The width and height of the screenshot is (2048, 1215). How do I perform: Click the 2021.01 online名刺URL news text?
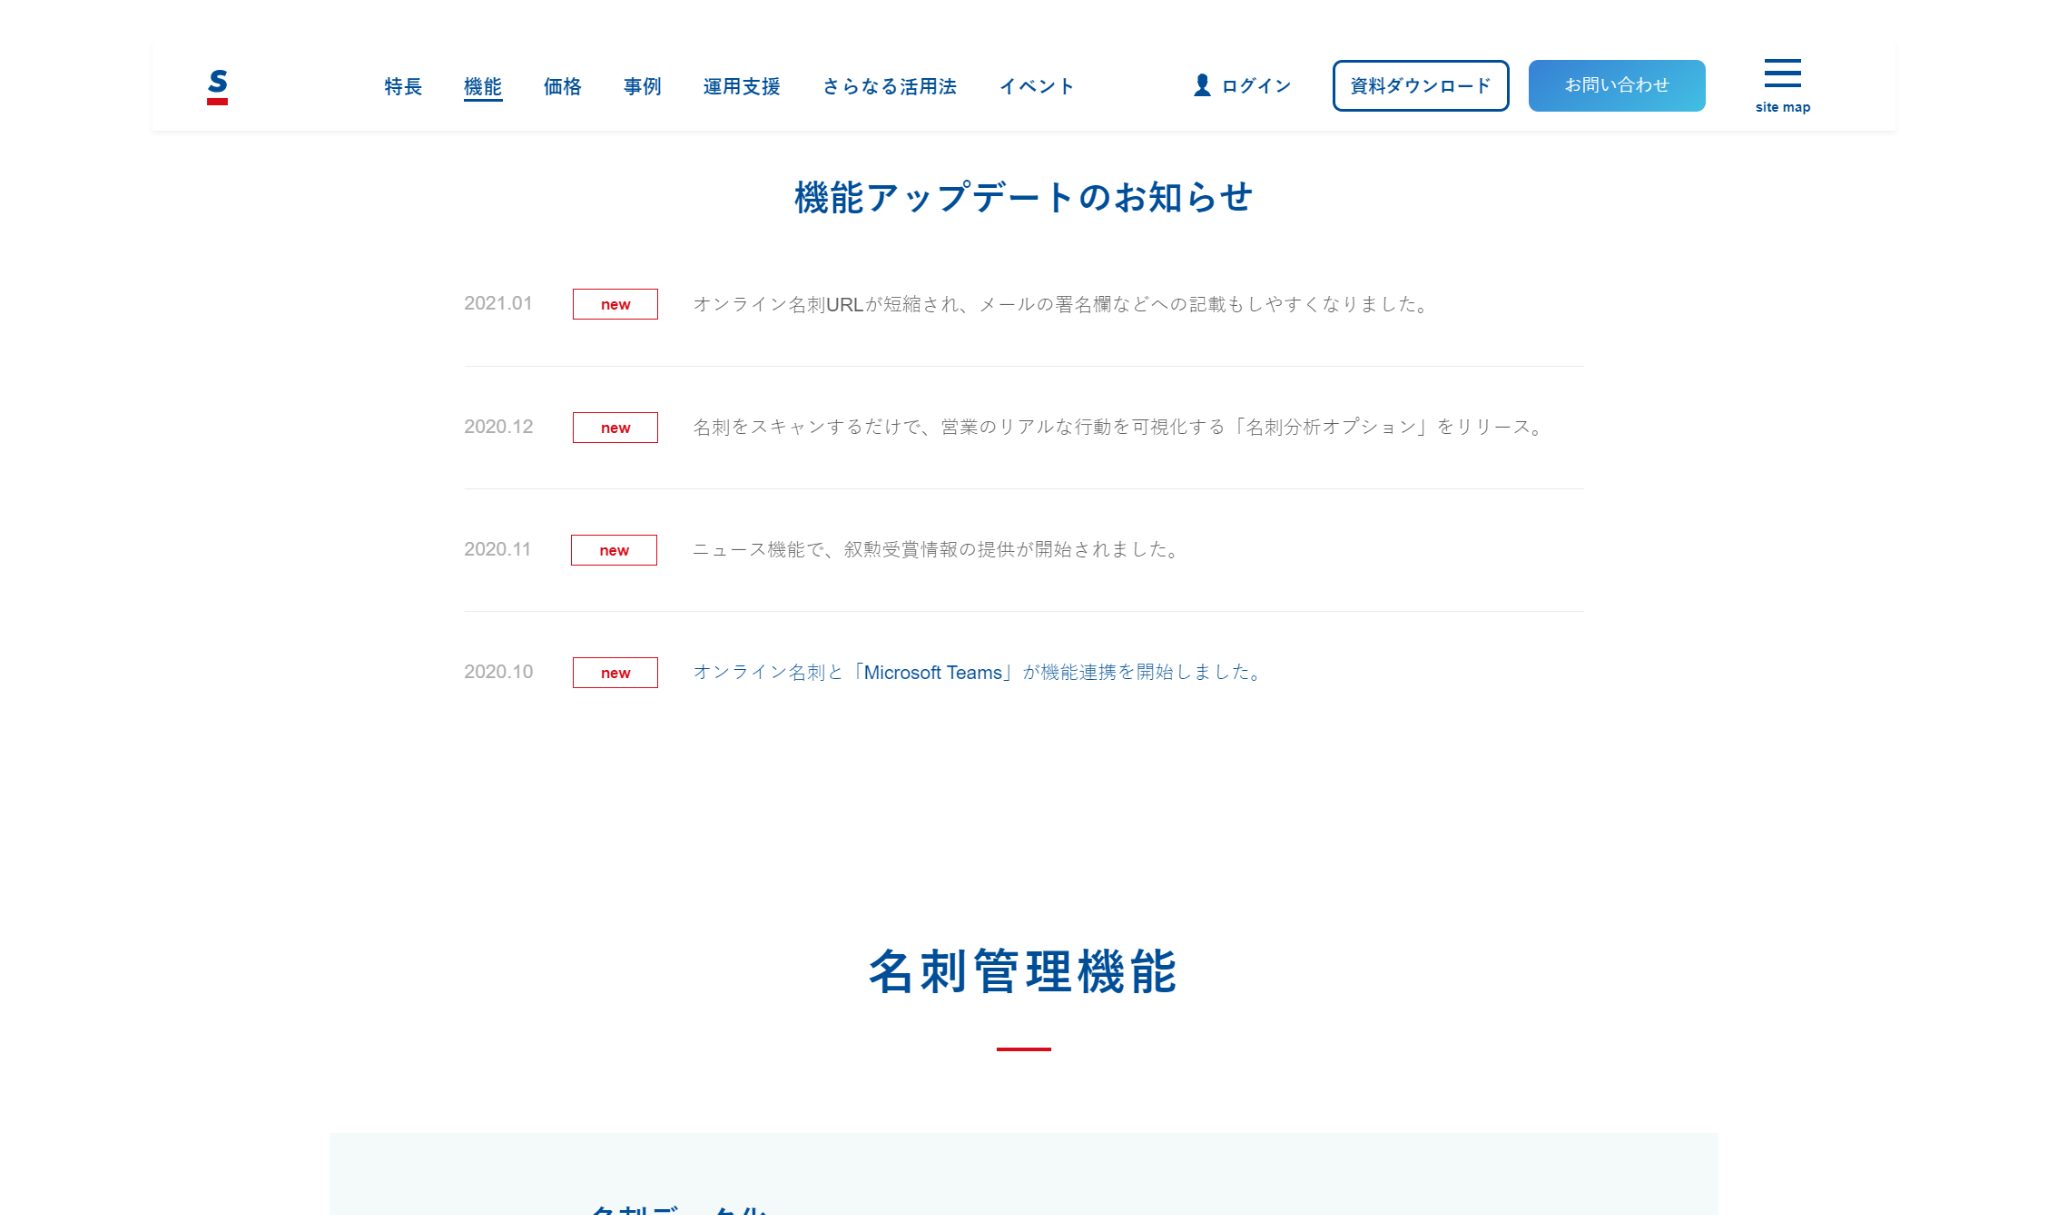1061,304
